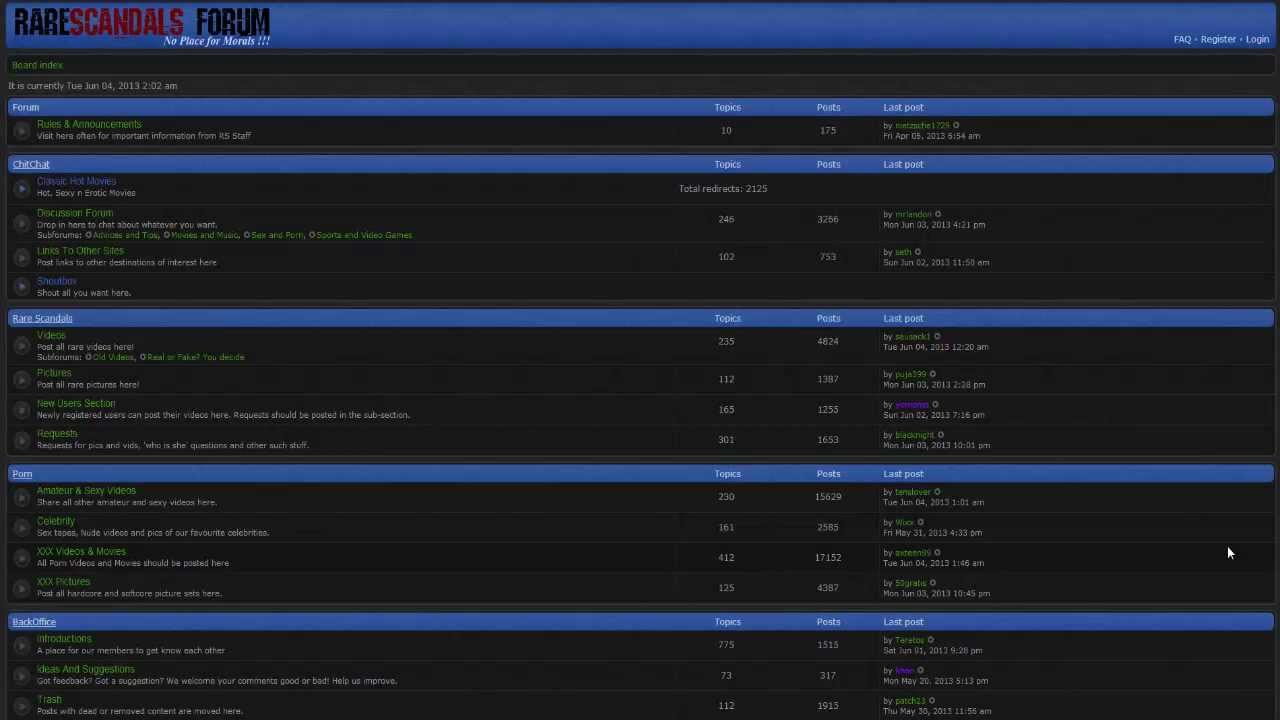
Task: Click the forum status icon beside Trash
Action: click(x=21, y=705)
